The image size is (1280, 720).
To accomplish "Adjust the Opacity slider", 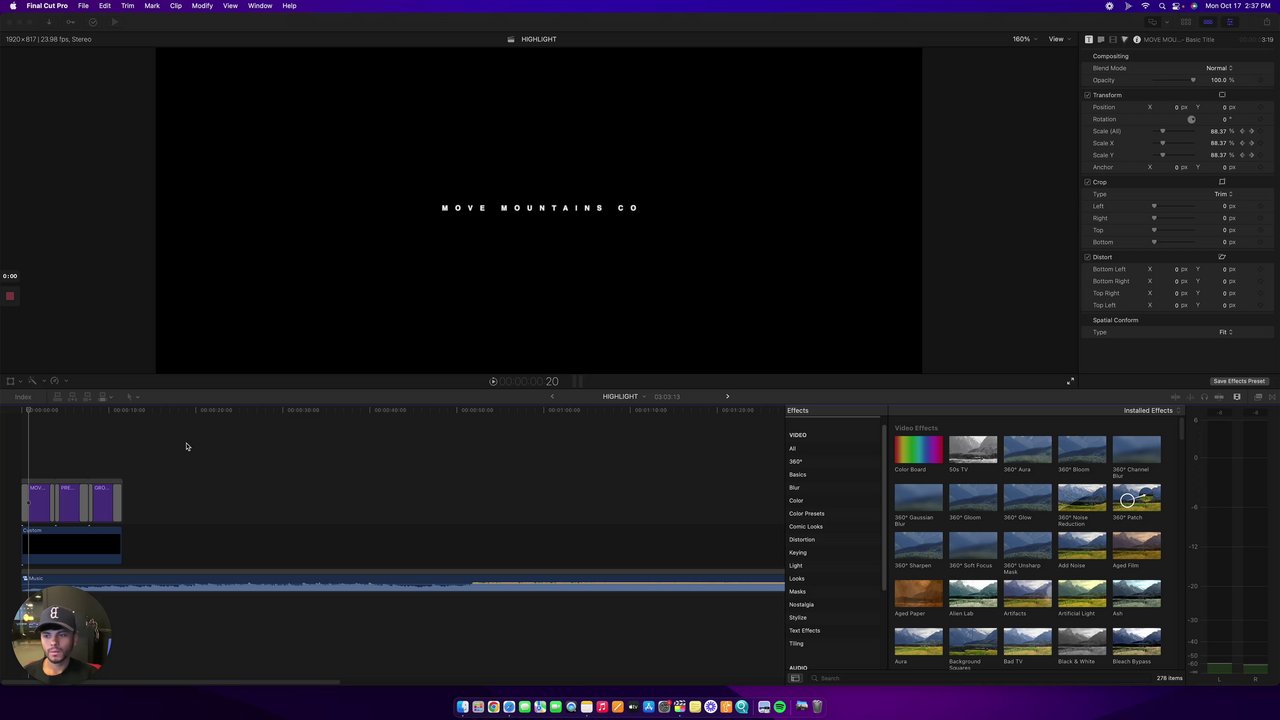I will tap(1172, 80).
